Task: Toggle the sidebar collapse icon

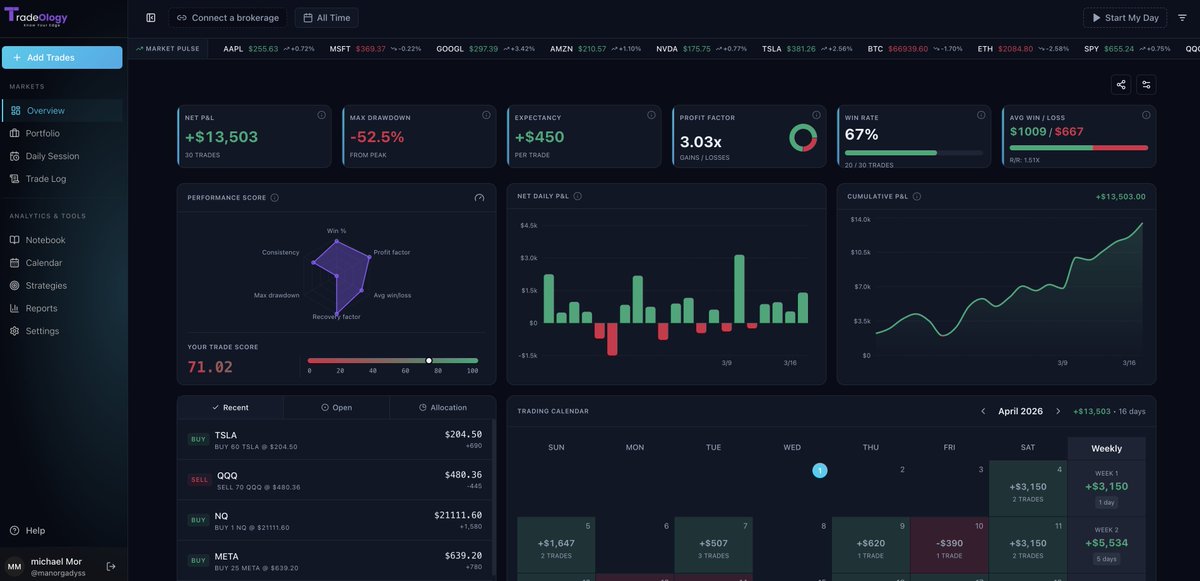Action: click(151, 18)
